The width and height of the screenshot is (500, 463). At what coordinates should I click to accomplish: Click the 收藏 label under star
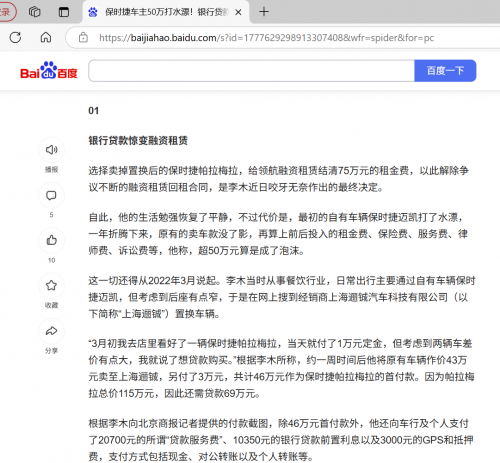51,305
